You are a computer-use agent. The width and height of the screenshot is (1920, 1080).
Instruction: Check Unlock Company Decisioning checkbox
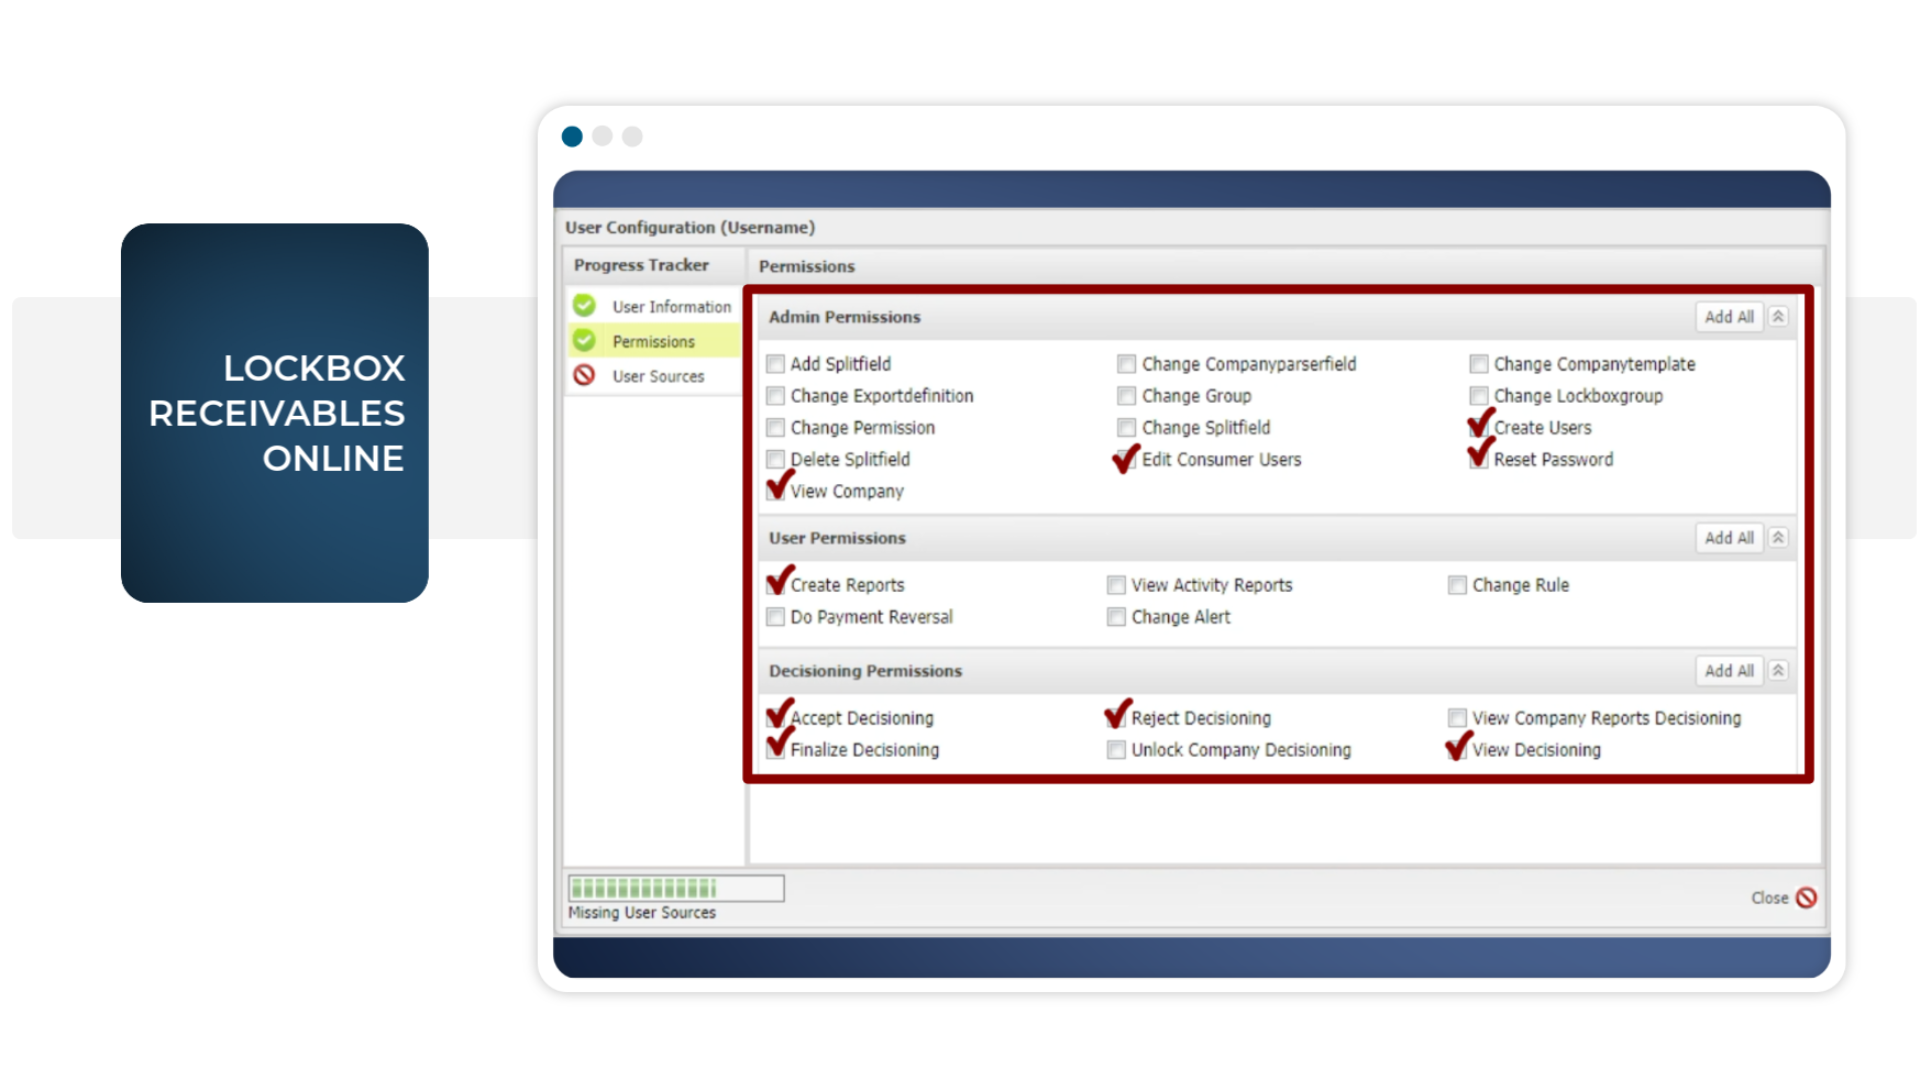[x=1116, y=749]
